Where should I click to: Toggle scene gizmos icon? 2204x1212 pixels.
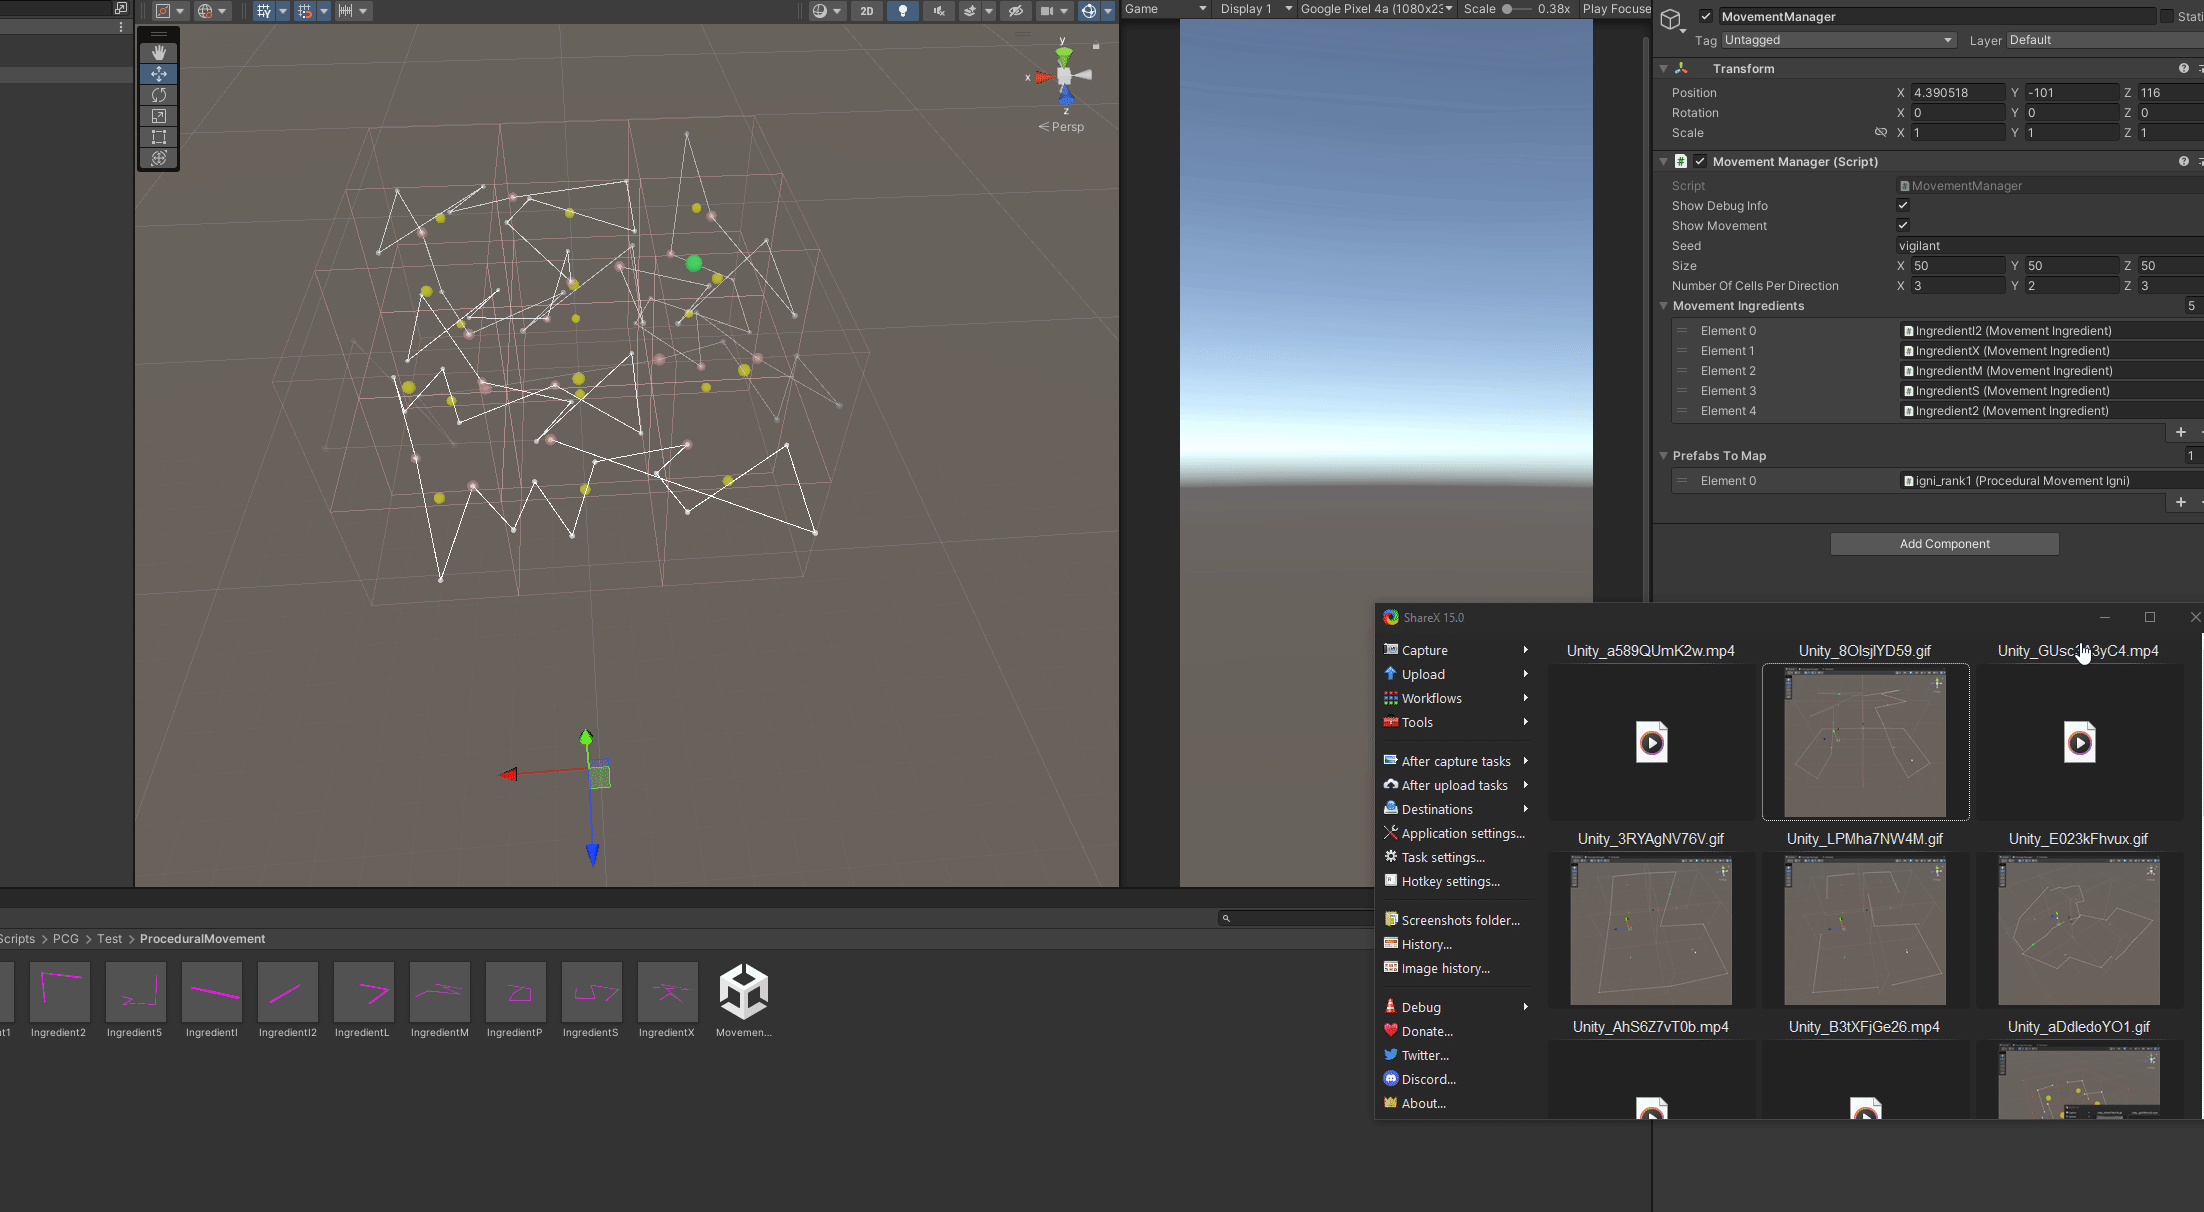point(1089,11)
